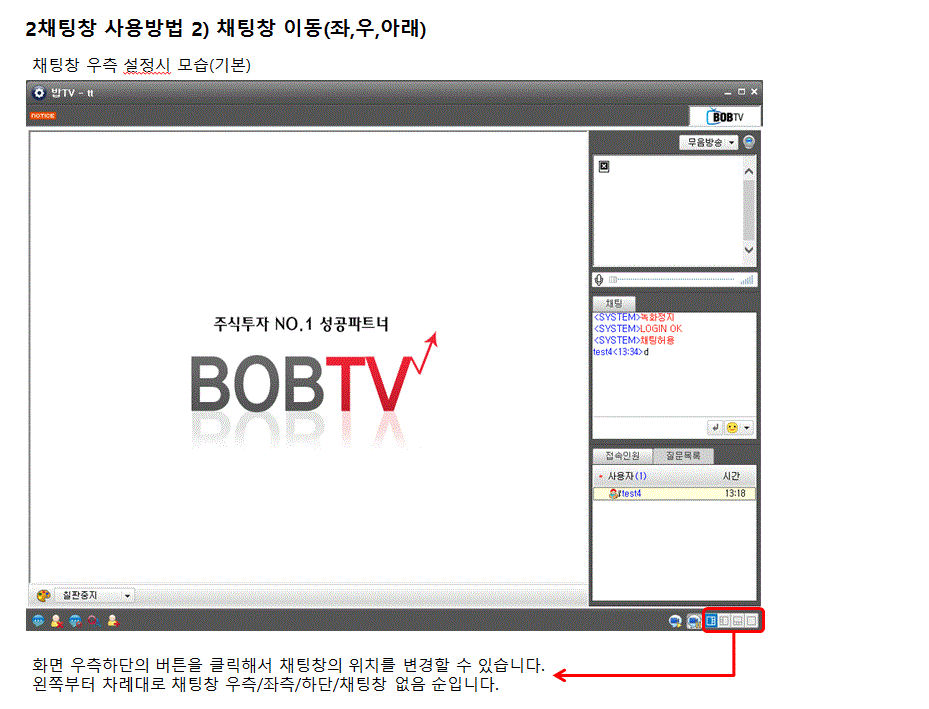
Task: Select user test4 in the user list
Action: click(674, 493)
